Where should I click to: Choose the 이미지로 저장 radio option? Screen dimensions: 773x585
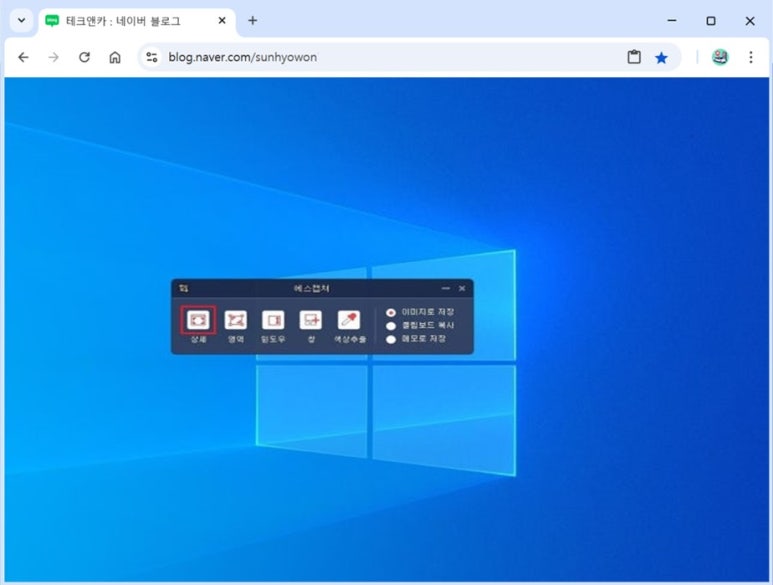[391, 312]
